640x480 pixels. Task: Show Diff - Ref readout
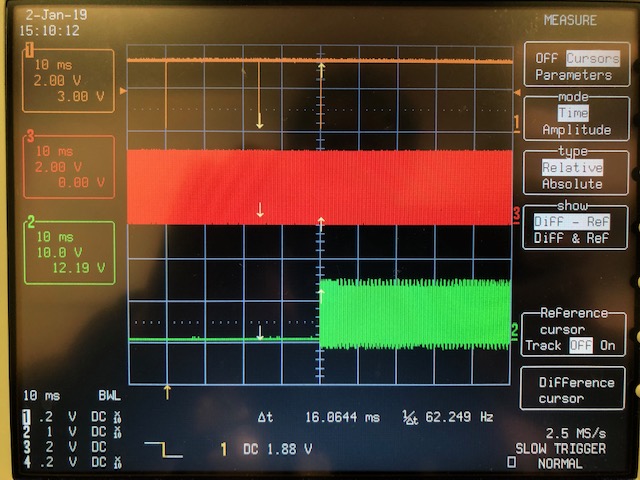572,222
